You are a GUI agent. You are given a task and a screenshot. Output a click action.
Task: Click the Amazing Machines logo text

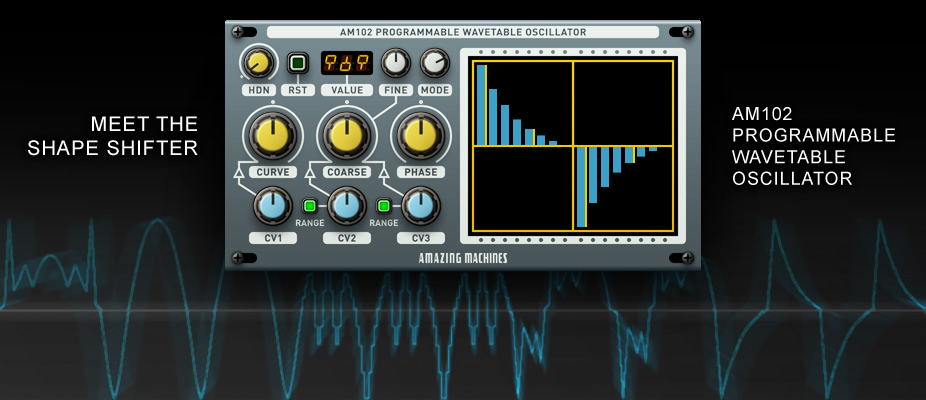coord(463,258)
